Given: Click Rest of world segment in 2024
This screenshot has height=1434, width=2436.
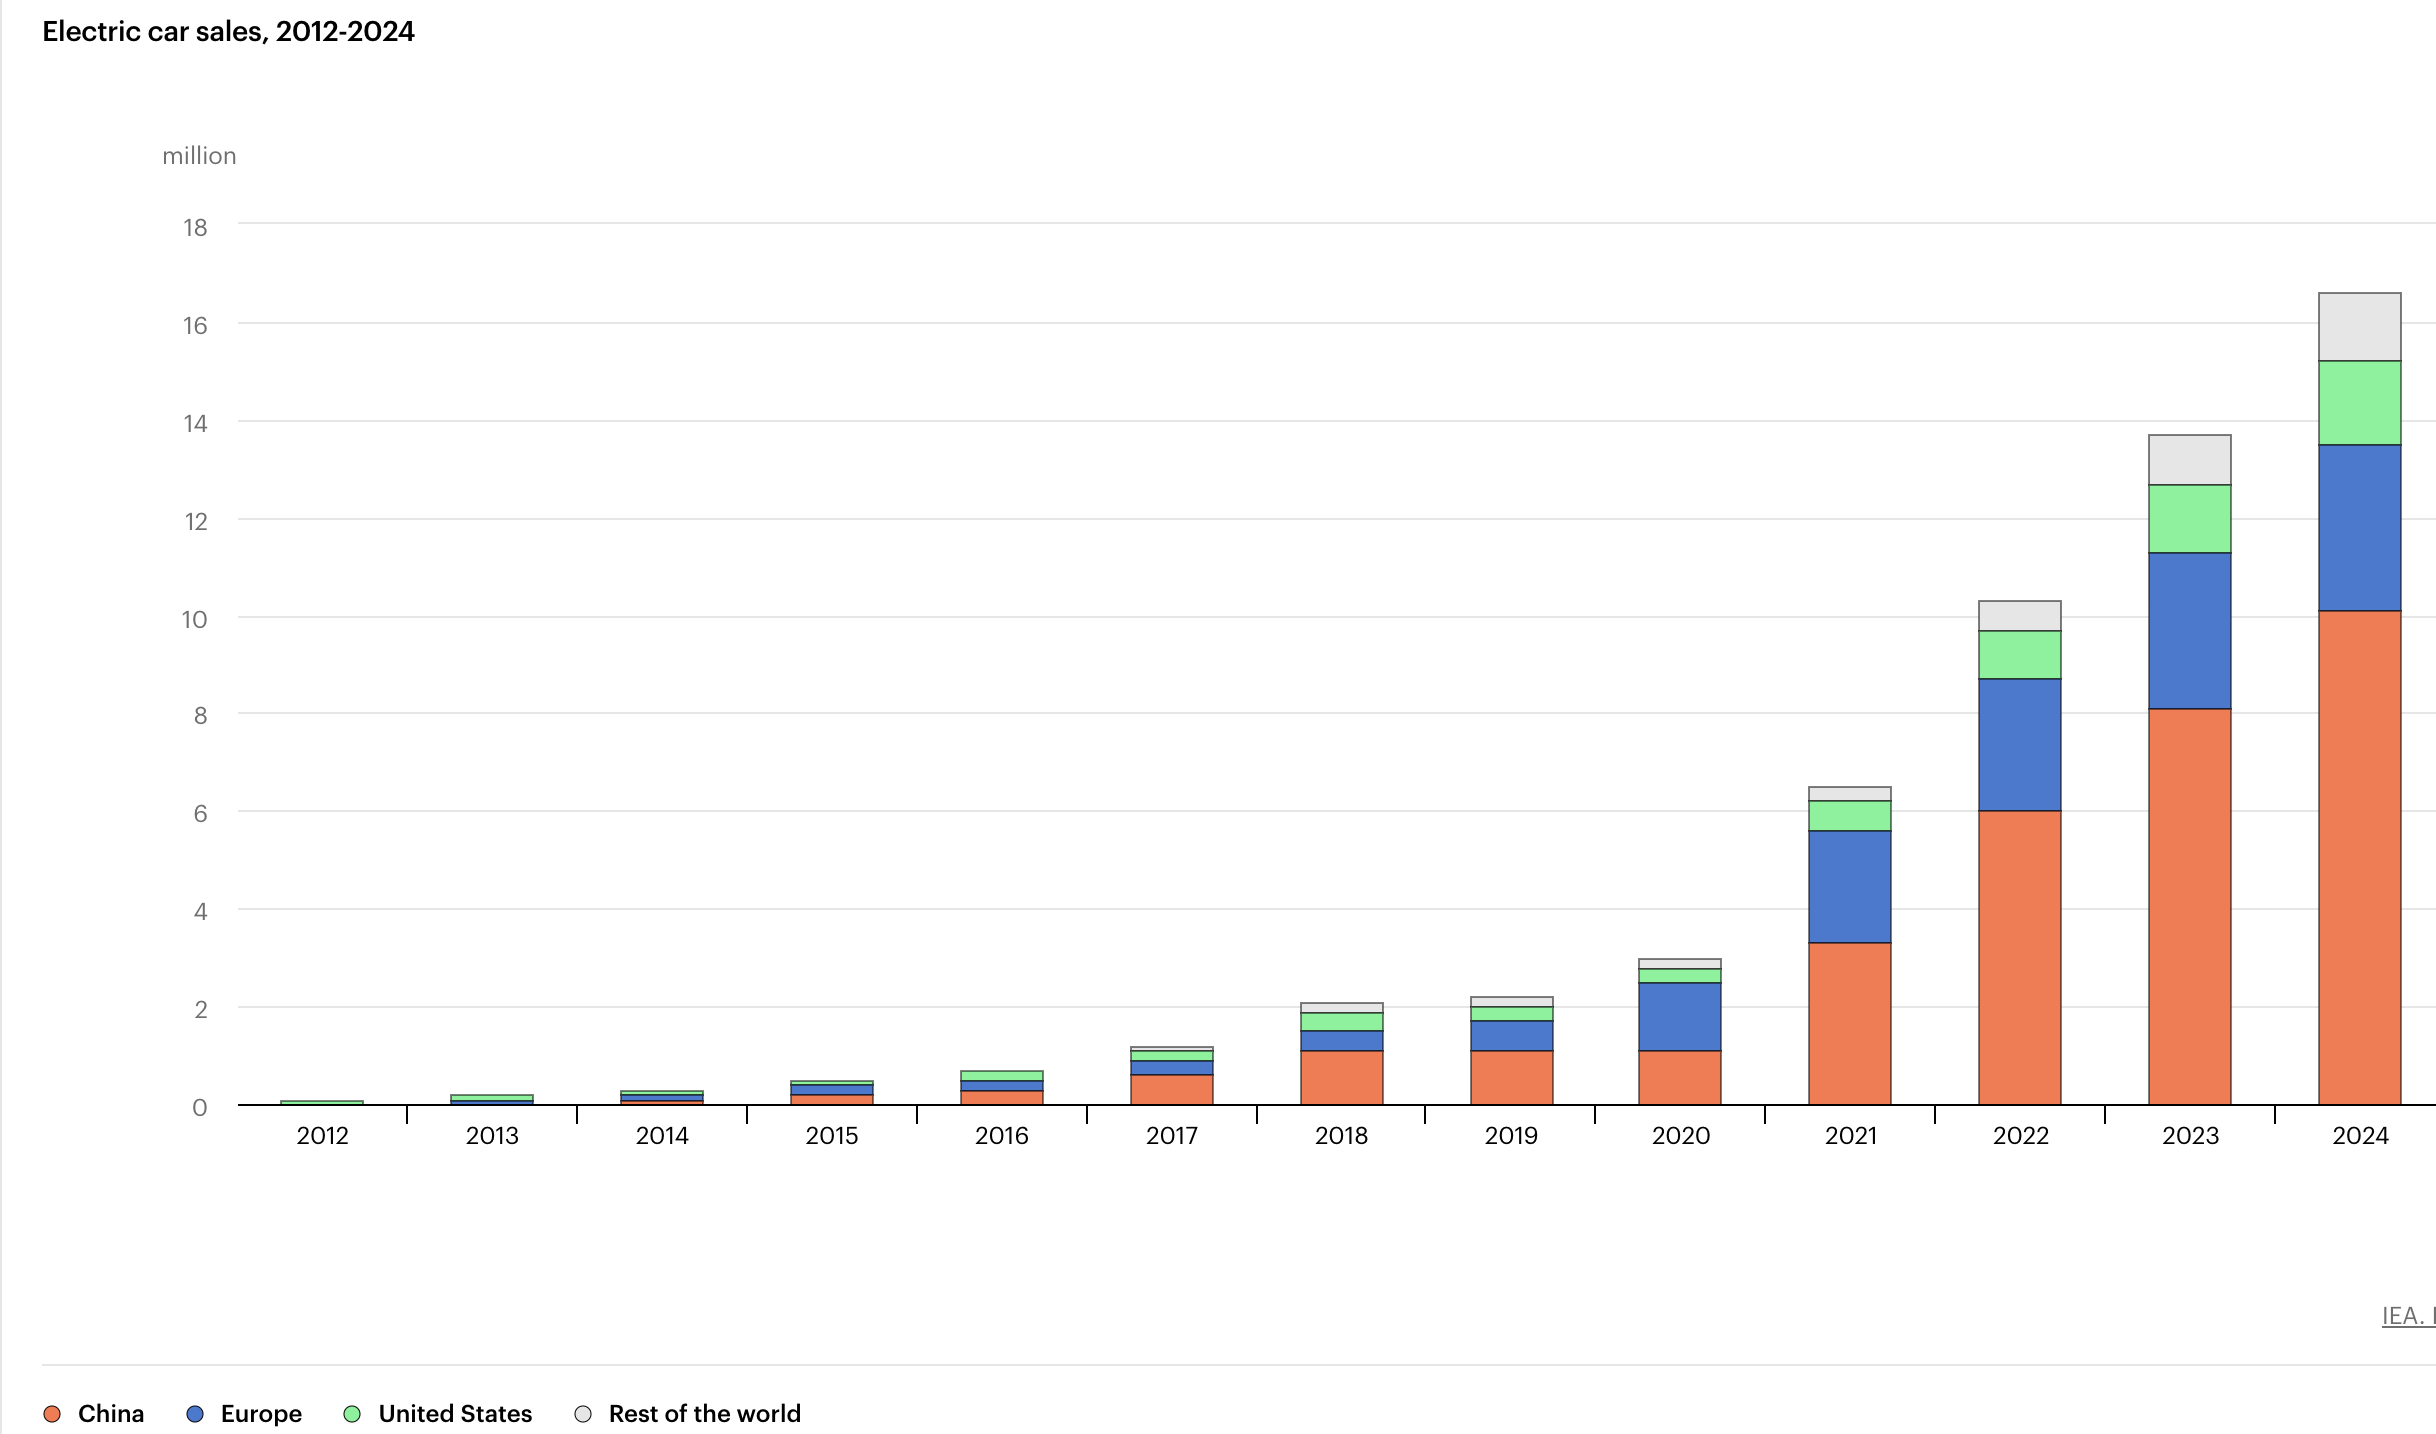Looking at the screenshot, I should [2359, 326].
